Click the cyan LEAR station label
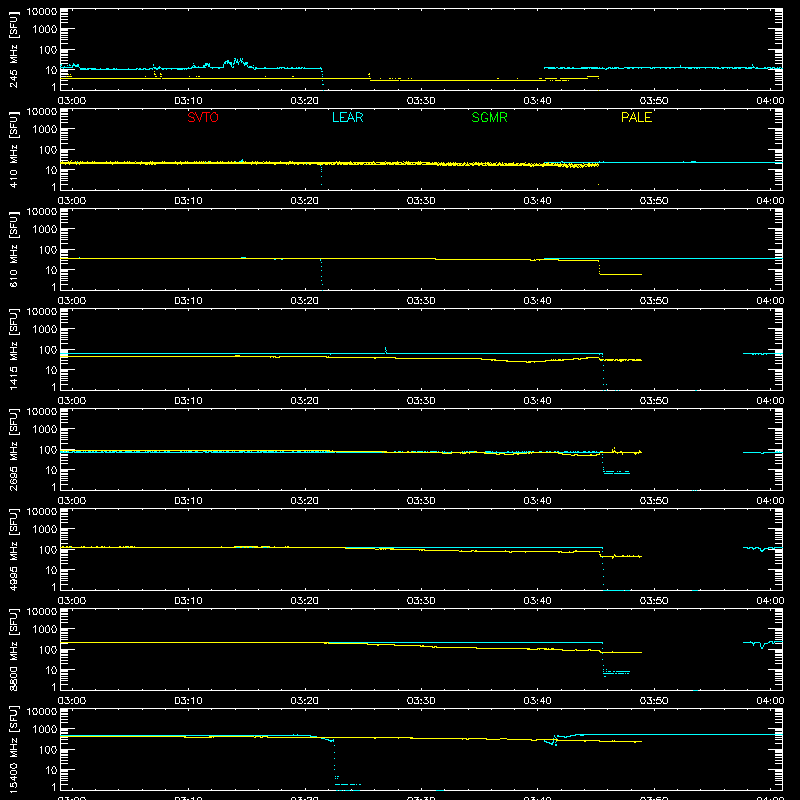The height and width of the screenshot is (800, 800). (347, 117)
